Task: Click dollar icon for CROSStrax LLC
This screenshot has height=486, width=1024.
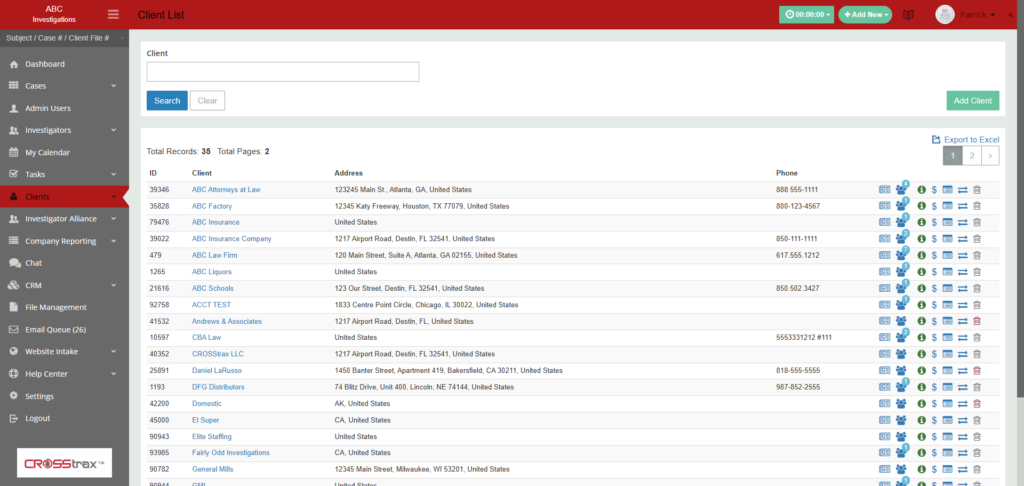Action: point(935,354)
